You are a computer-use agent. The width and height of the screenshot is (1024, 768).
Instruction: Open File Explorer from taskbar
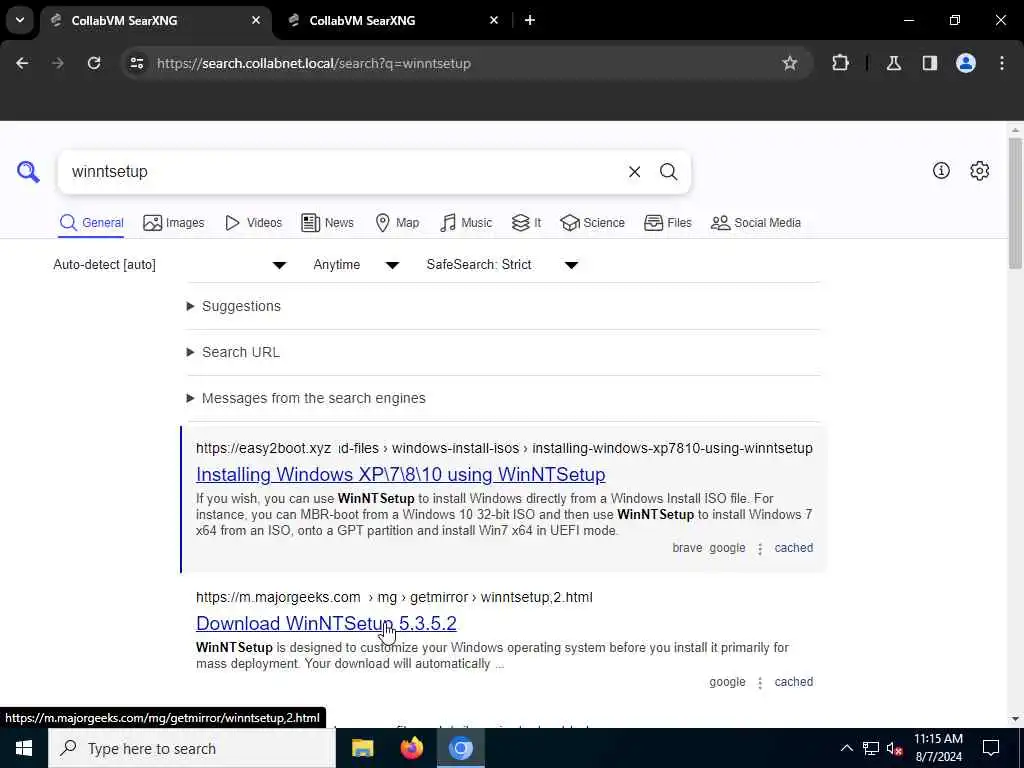pos(362,748)
